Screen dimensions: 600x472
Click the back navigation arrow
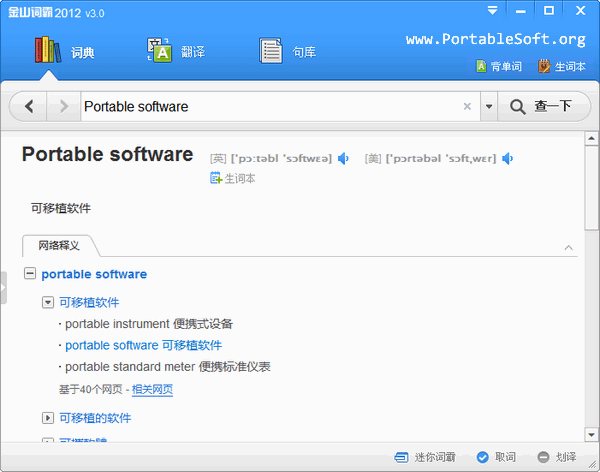(x=29, y=106)
